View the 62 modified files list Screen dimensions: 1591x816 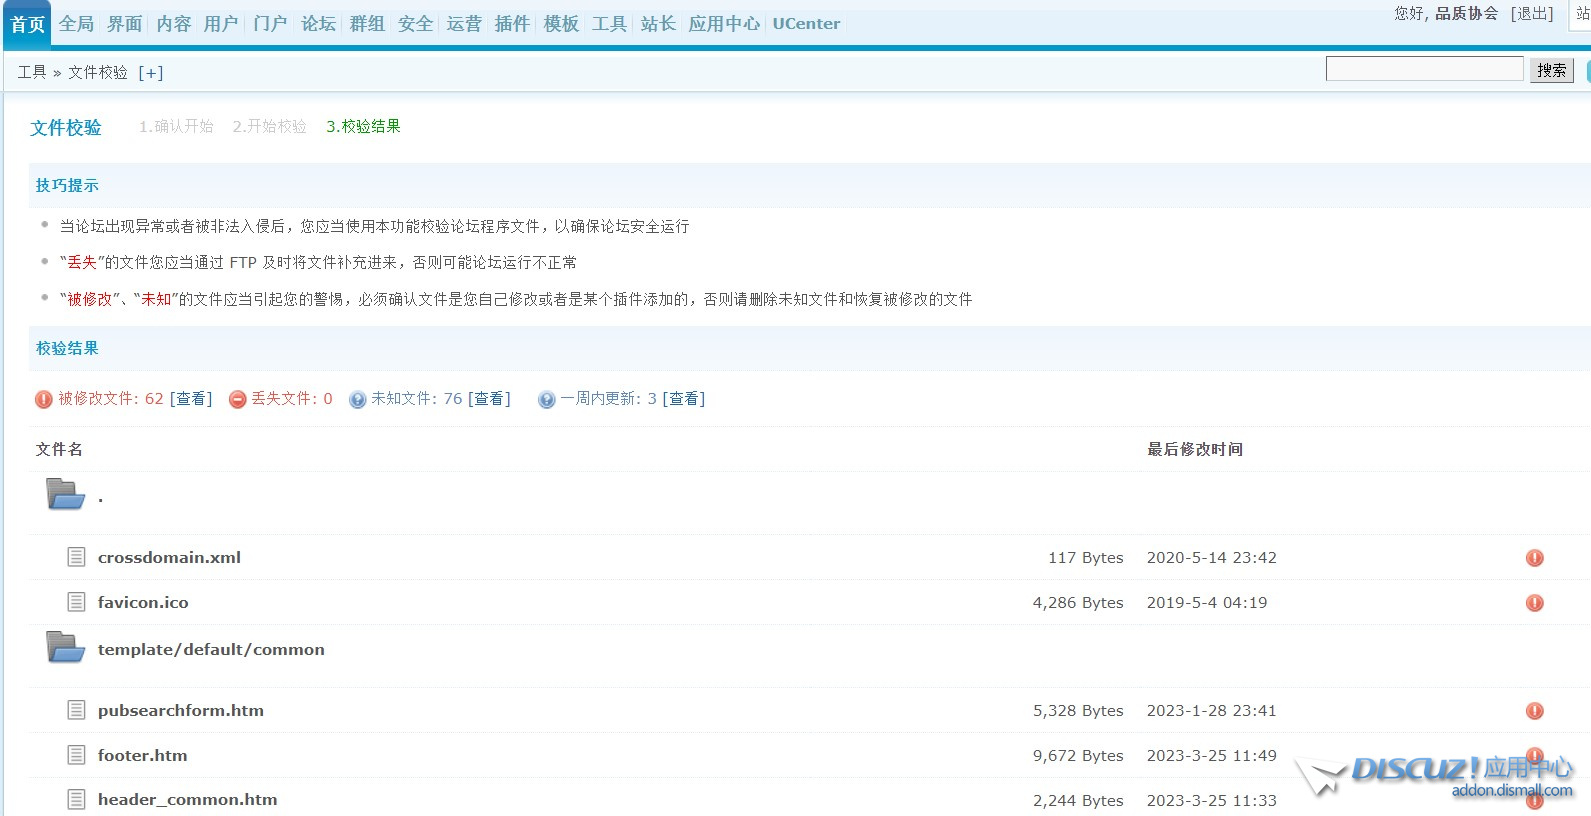(191, 399)
